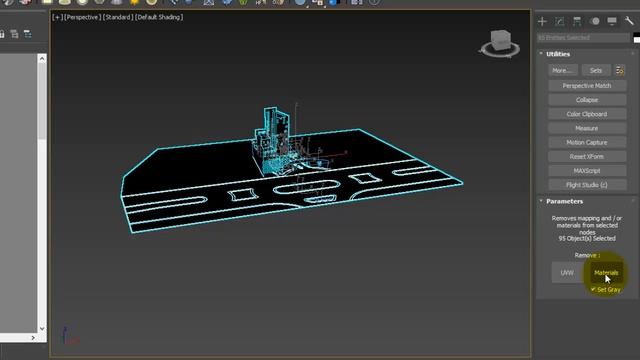640x360 pixels.
Task: Launch the Measure utility
Action: [x=587, y=128]
